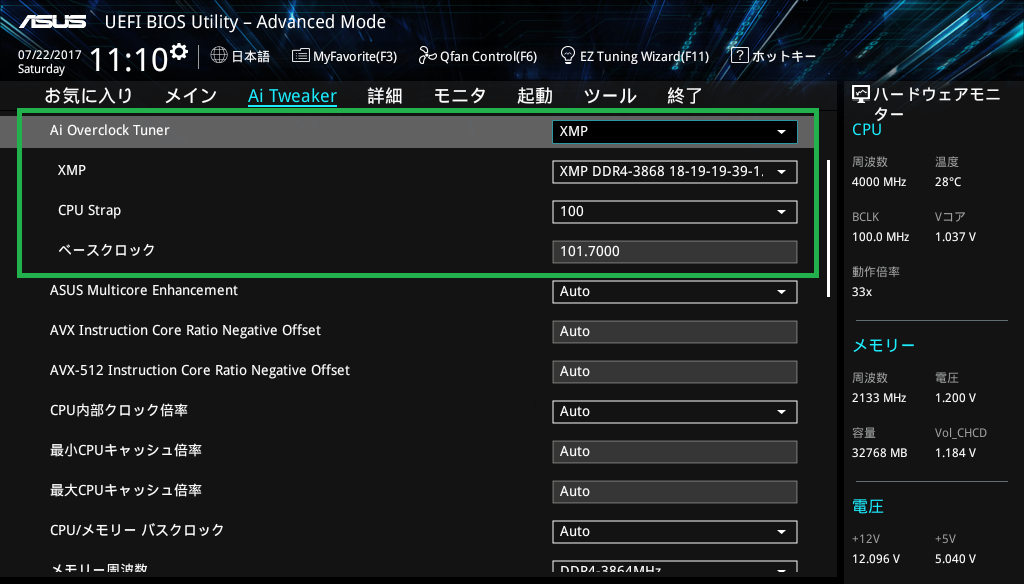The width and height of the screenshot is (1024, 584).
Task: Select the Ai Tweaker tab
Action: (292, 96)
